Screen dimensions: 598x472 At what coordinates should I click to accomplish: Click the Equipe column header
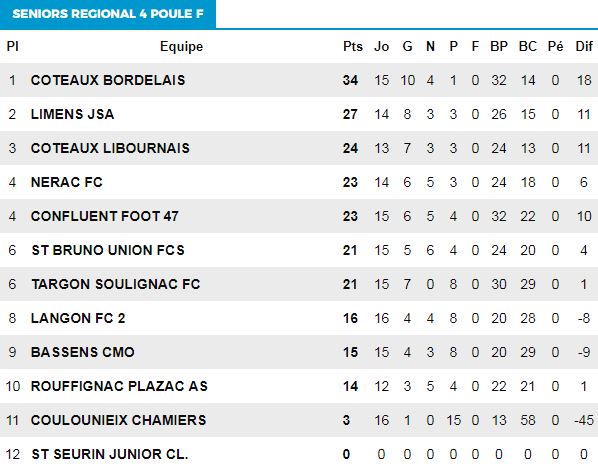182,47
